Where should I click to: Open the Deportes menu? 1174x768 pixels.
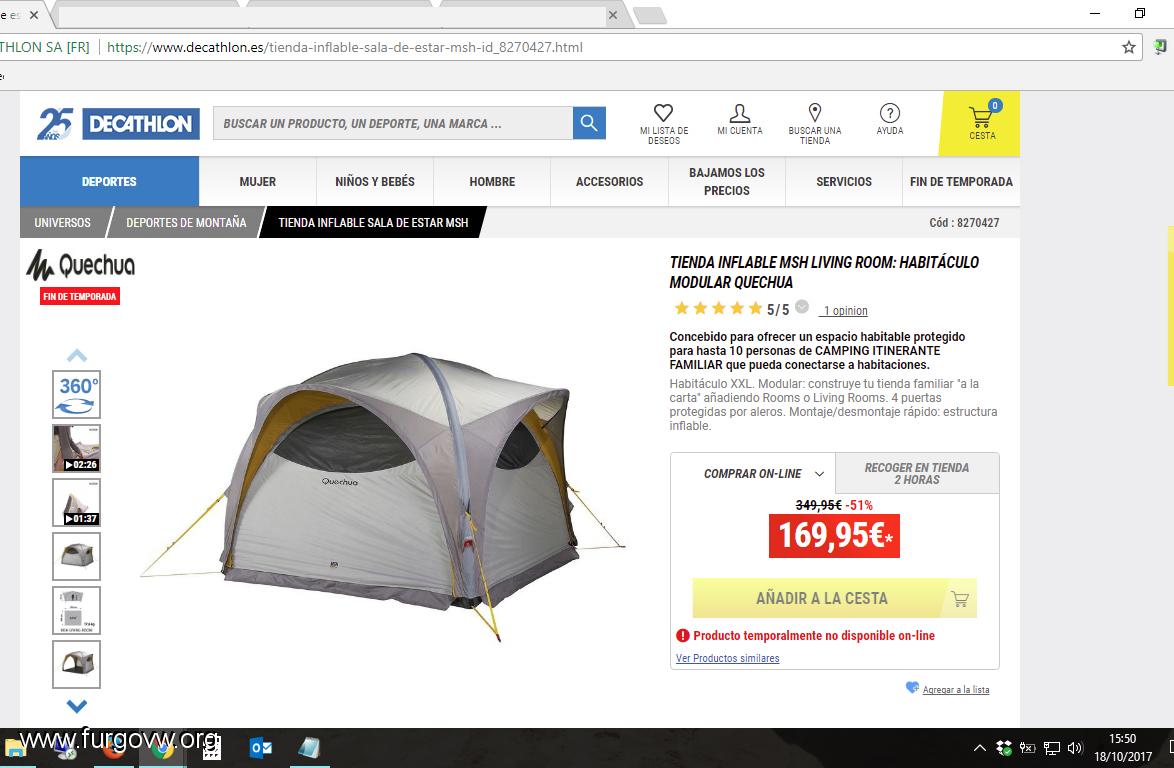click(x=109, y=181)
